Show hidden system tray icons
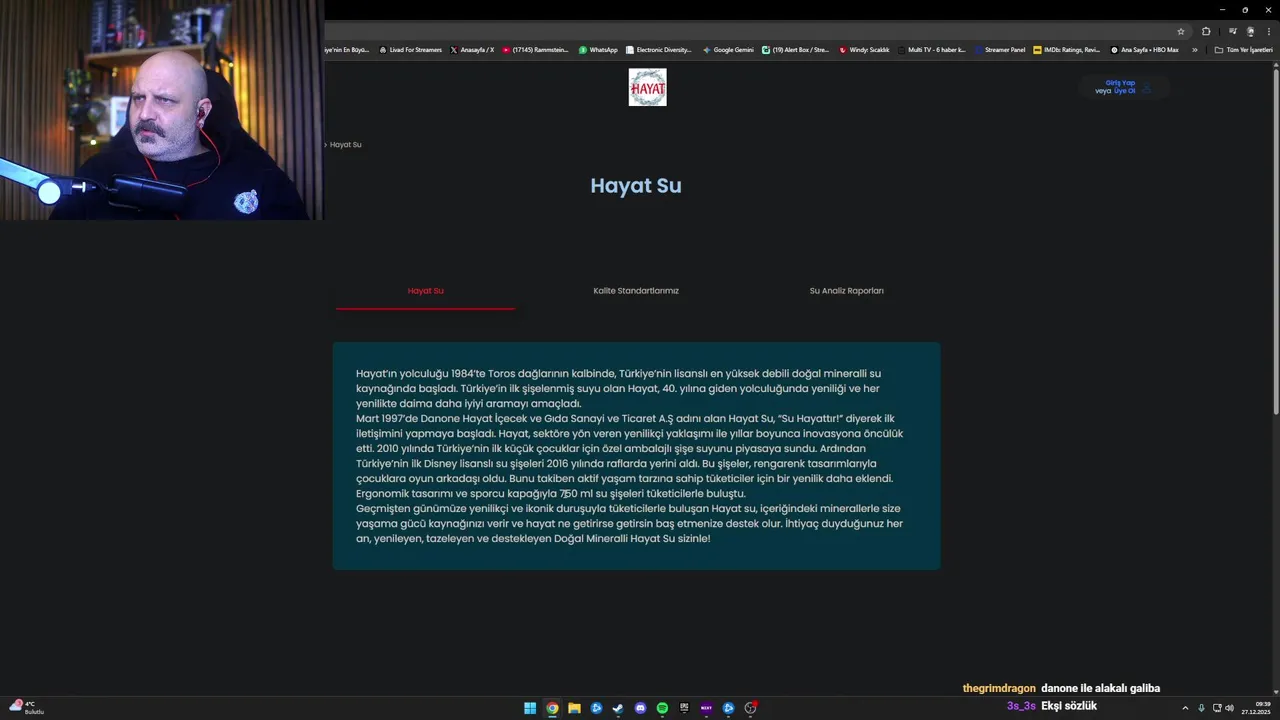Screen dimensions: 1280x720 tap(1185, 708)
